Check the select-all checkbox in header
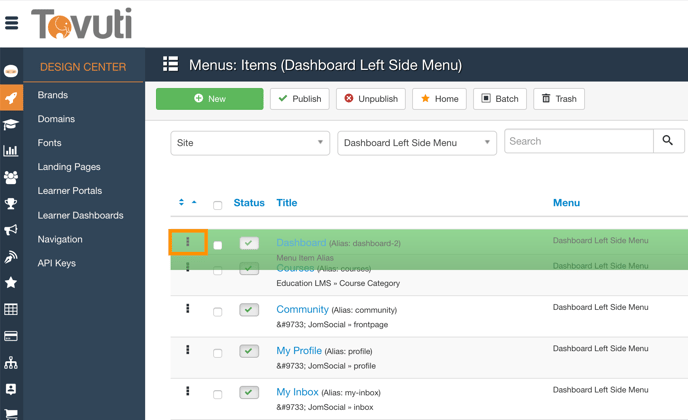Screen dimensions: 688x420 [x=217, y=204]
